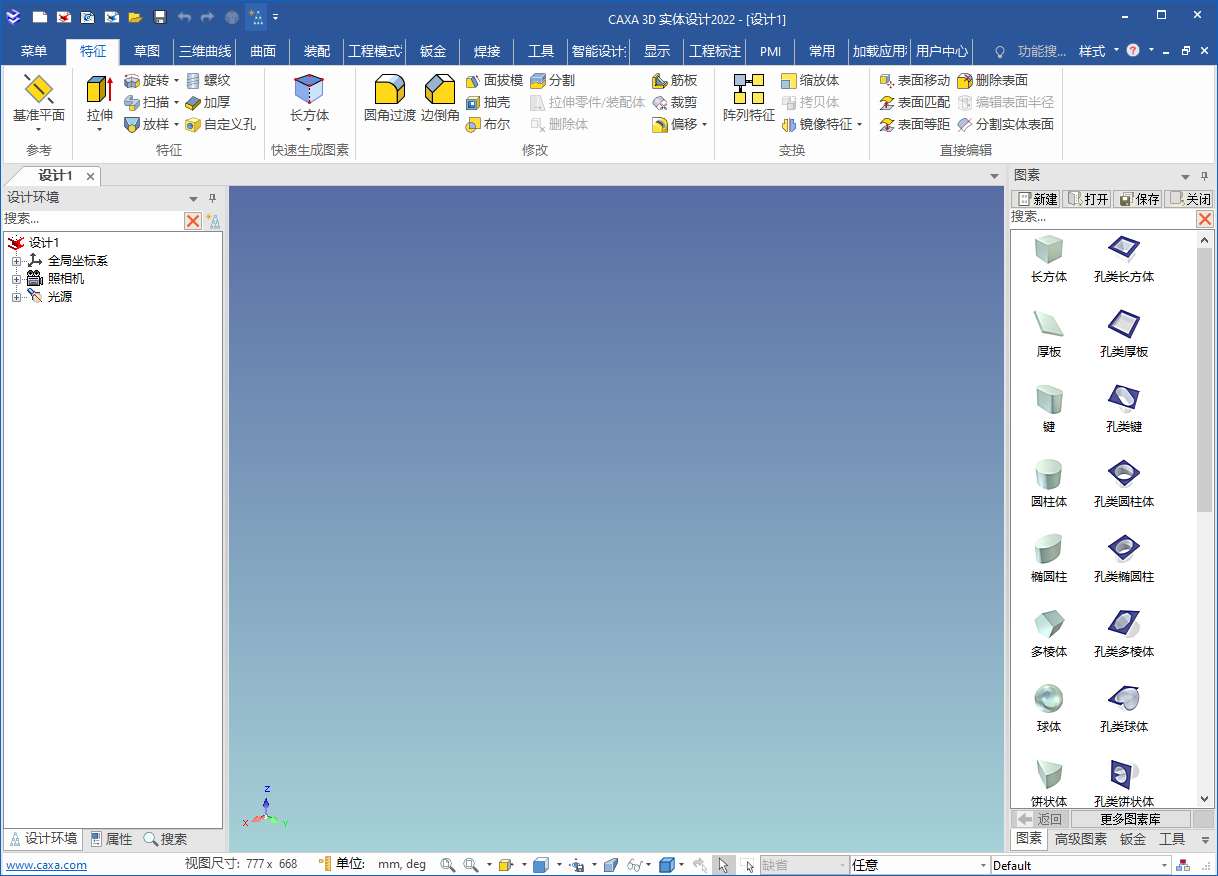Switch to the 草图 ribbon tab
Image resolution: width=1218 pixels, height=876 pixels.
147,51
